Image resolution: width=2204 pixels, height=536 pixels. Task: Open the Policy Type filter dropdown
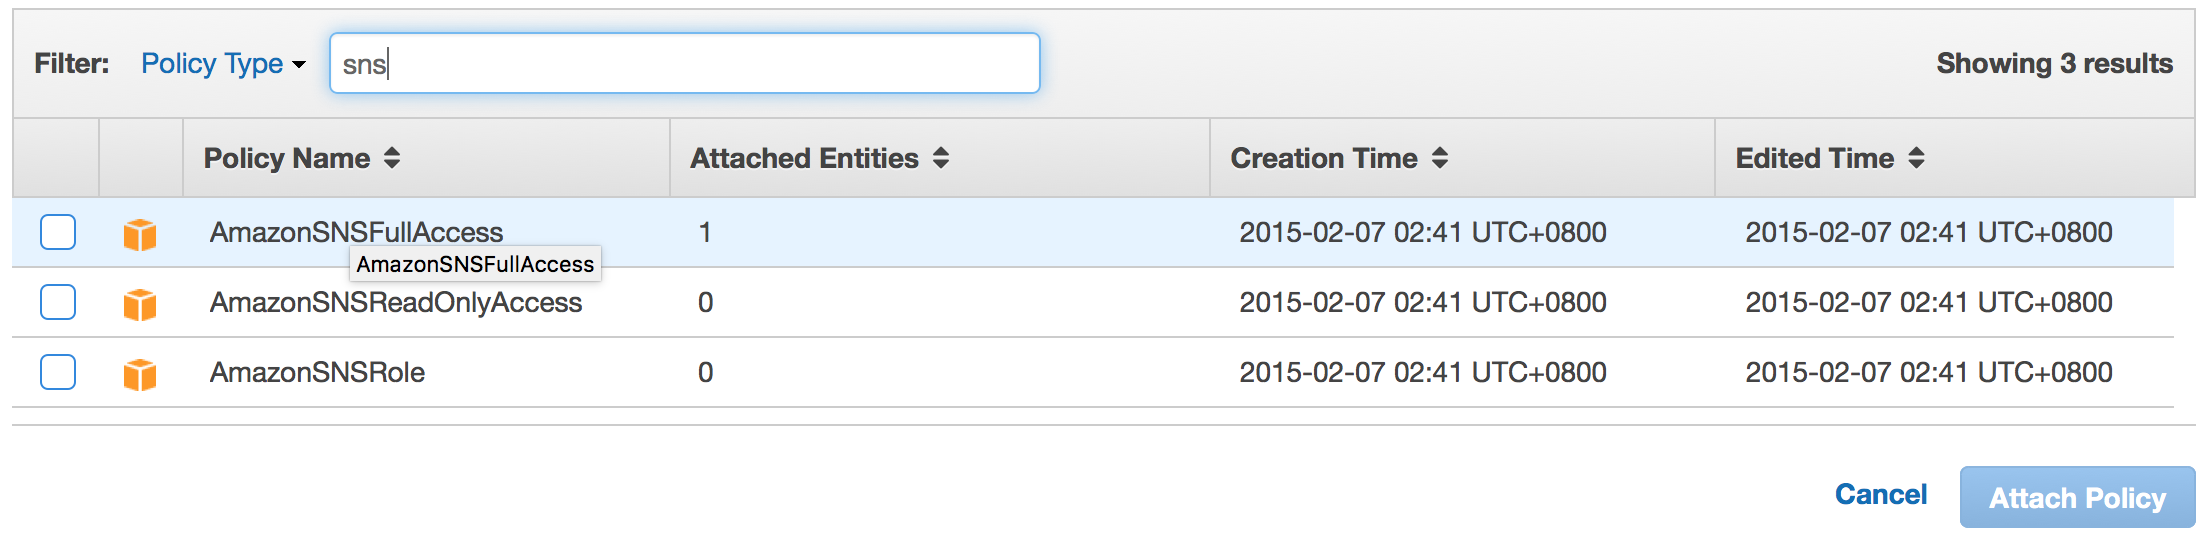223,64
